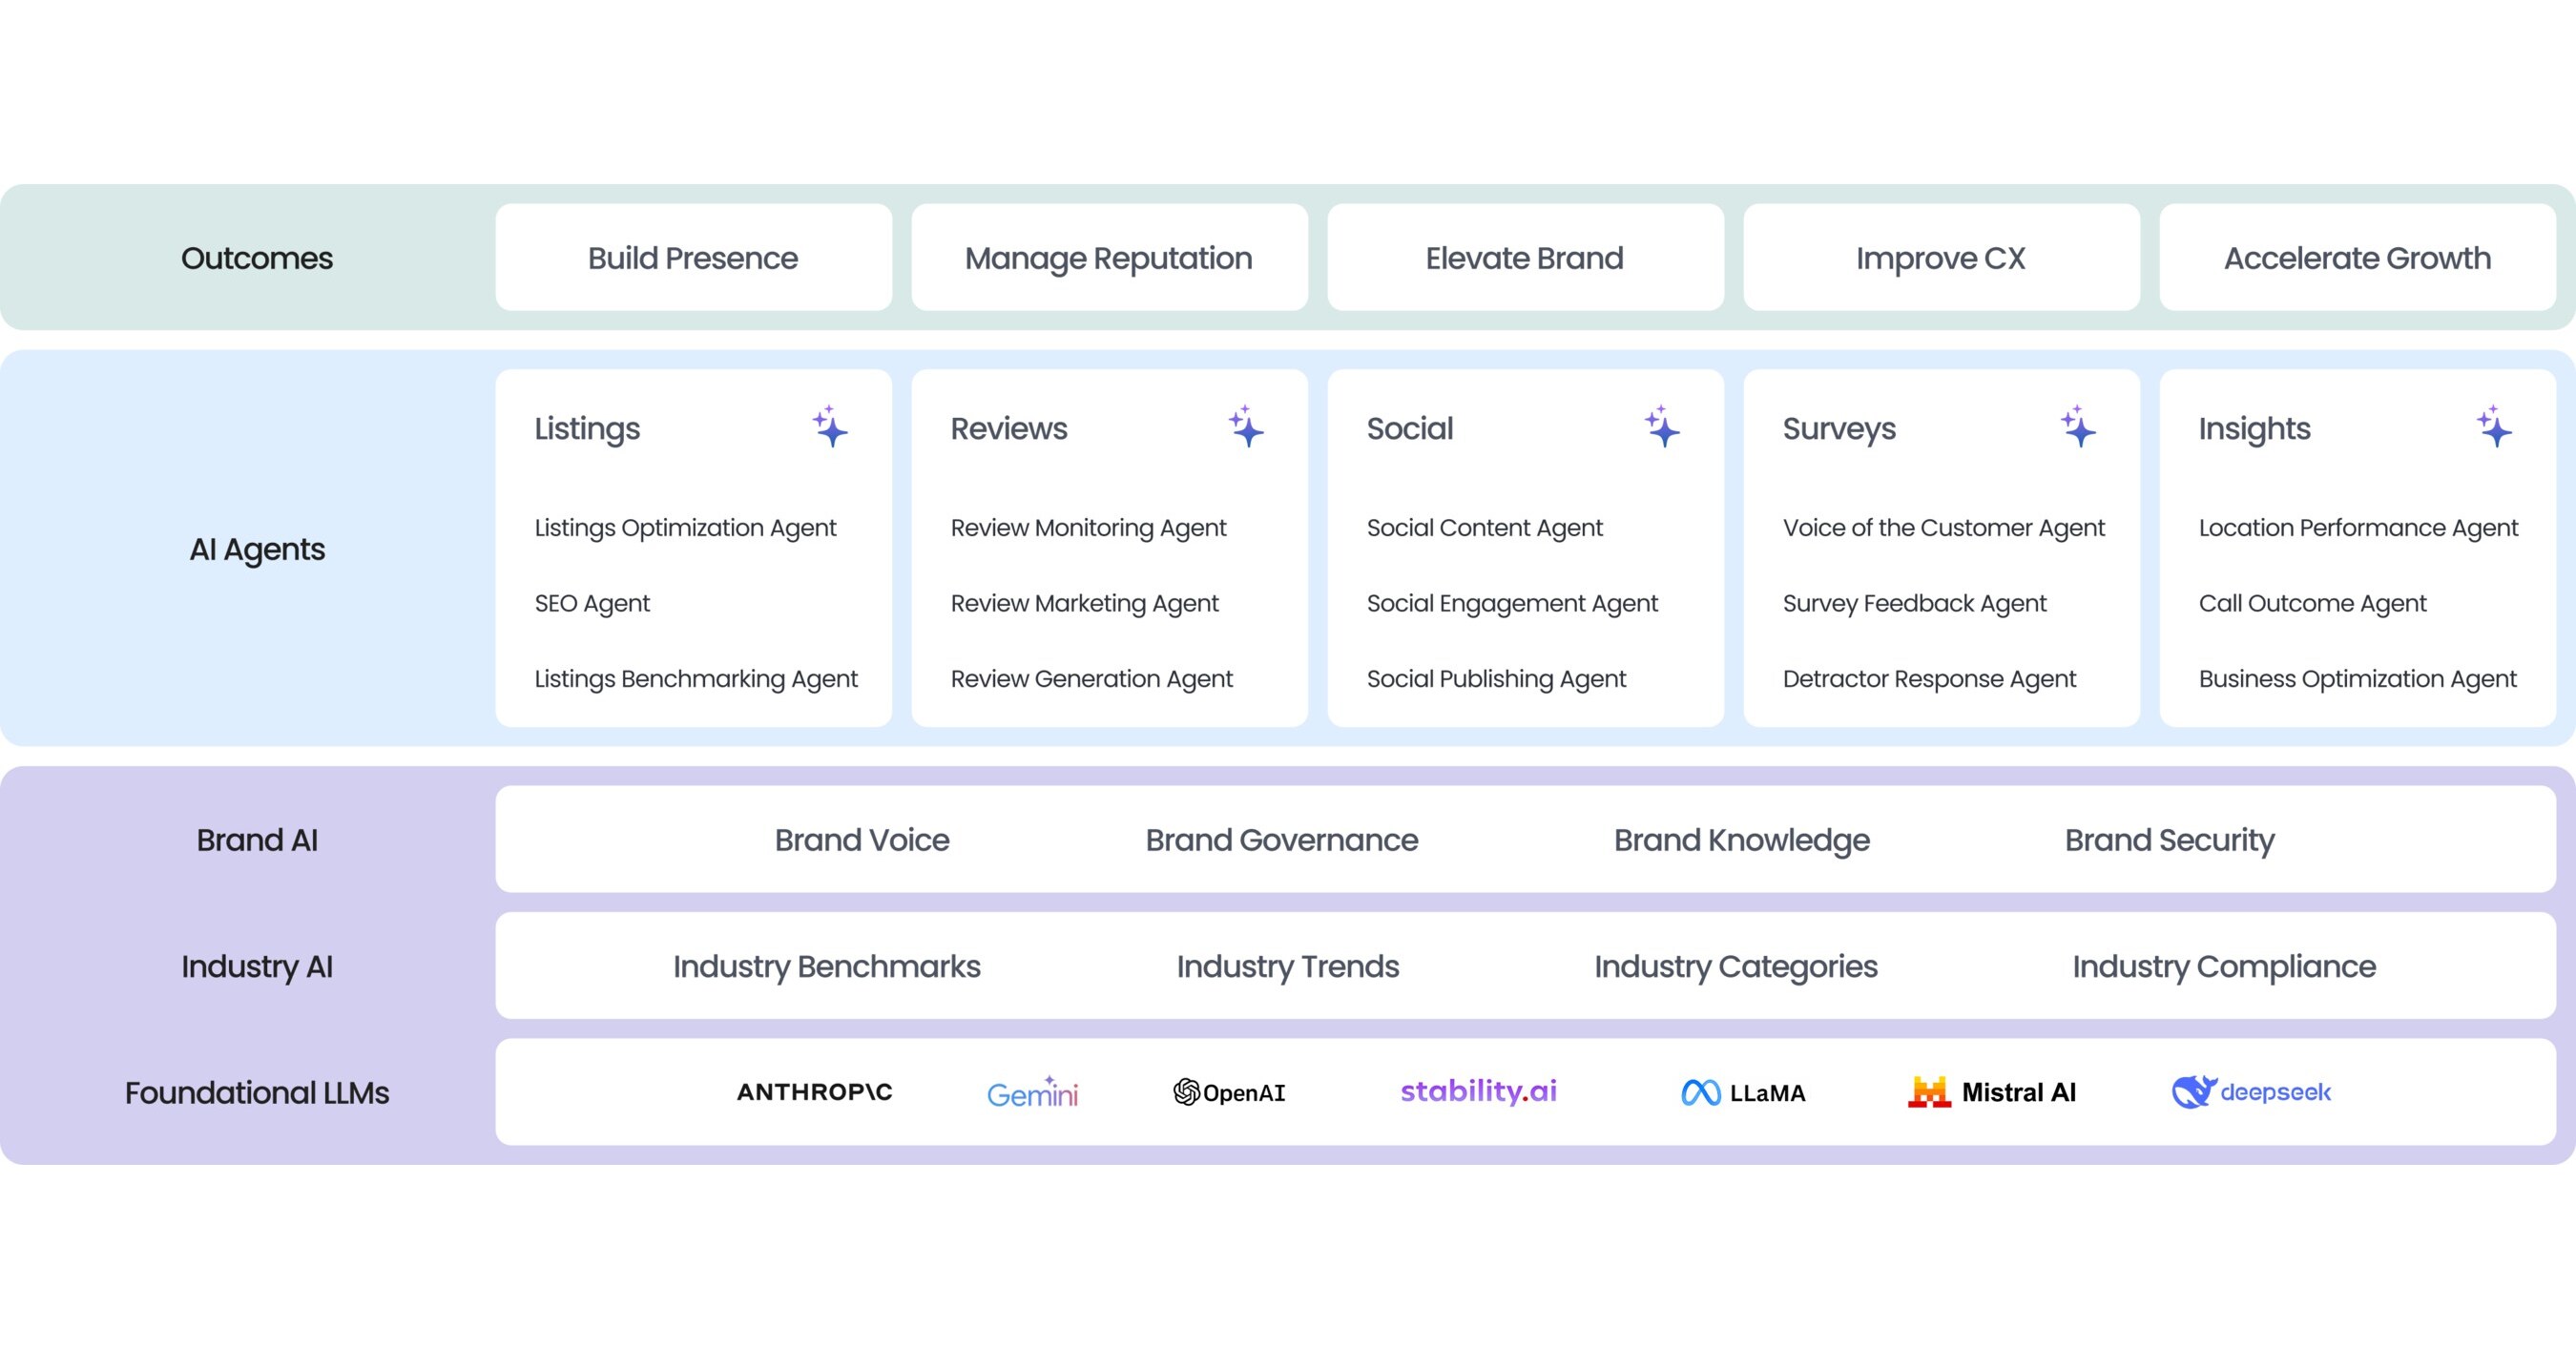Click the Mistral AI logo

[x=1992, y=1092]
